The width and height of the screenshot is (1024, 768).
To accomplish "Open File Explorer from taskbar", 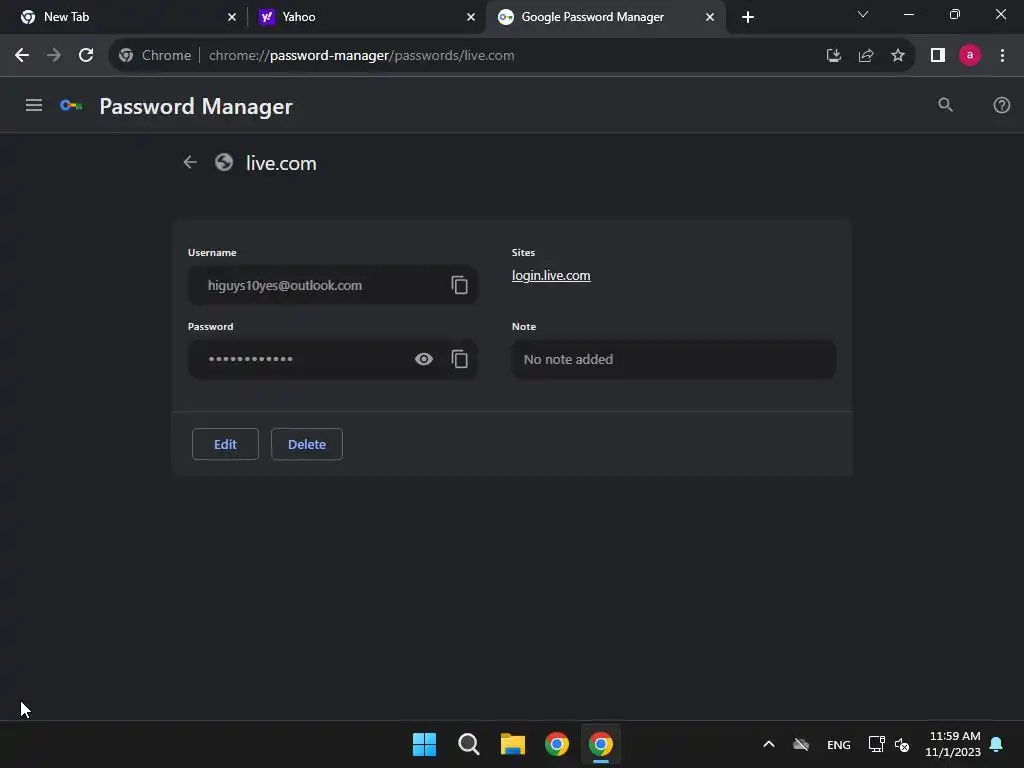I will [x=513, y=744].
